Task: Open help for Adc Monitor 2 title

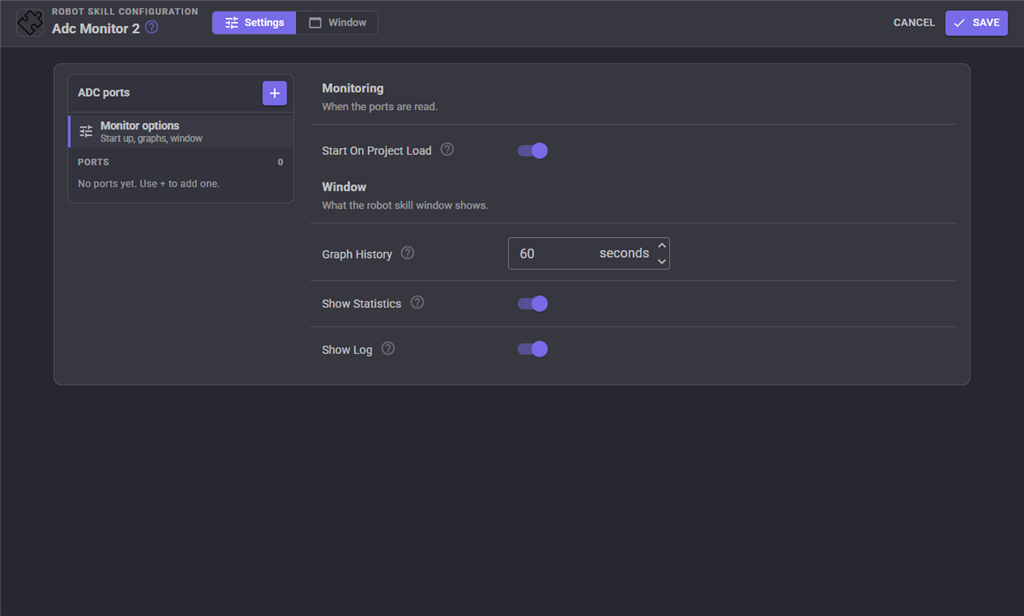Action: 152,27
